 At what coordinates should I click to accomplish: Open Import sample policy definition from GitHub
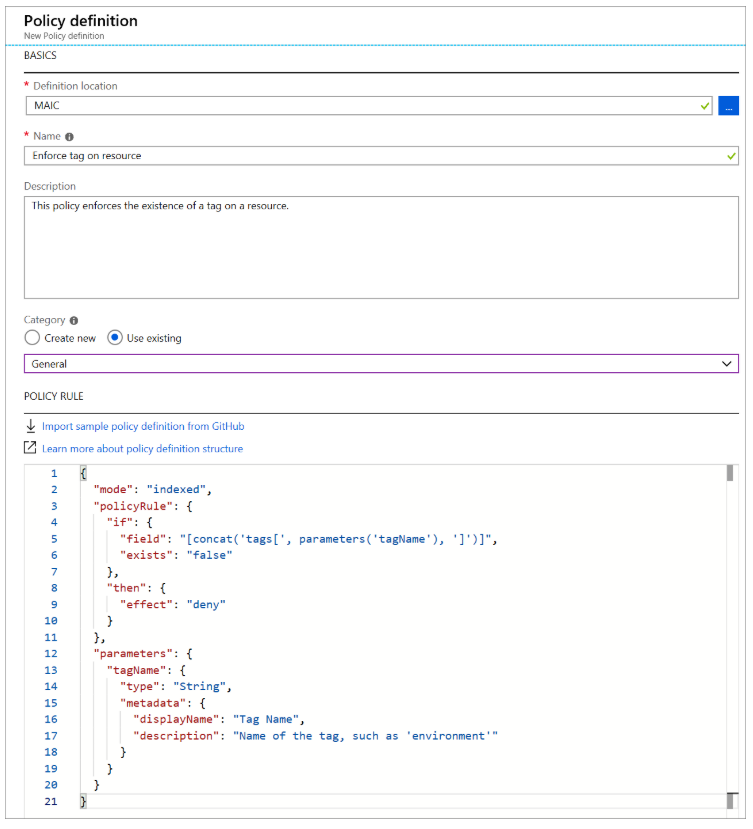coord(143,426)
